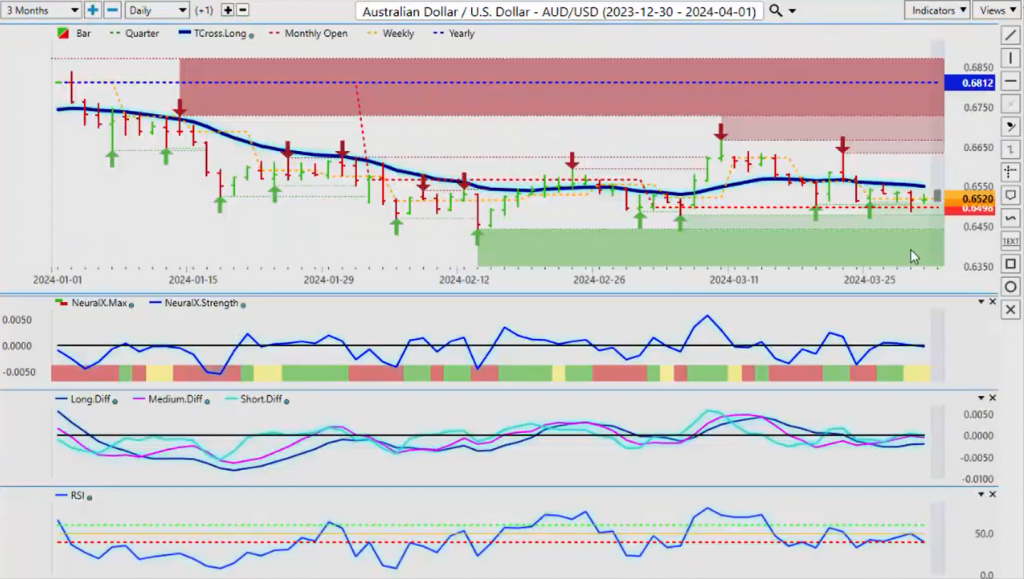This screenshot has width=1024, height=579.
Task: Open the Views menu
Action: click(997, 10)
